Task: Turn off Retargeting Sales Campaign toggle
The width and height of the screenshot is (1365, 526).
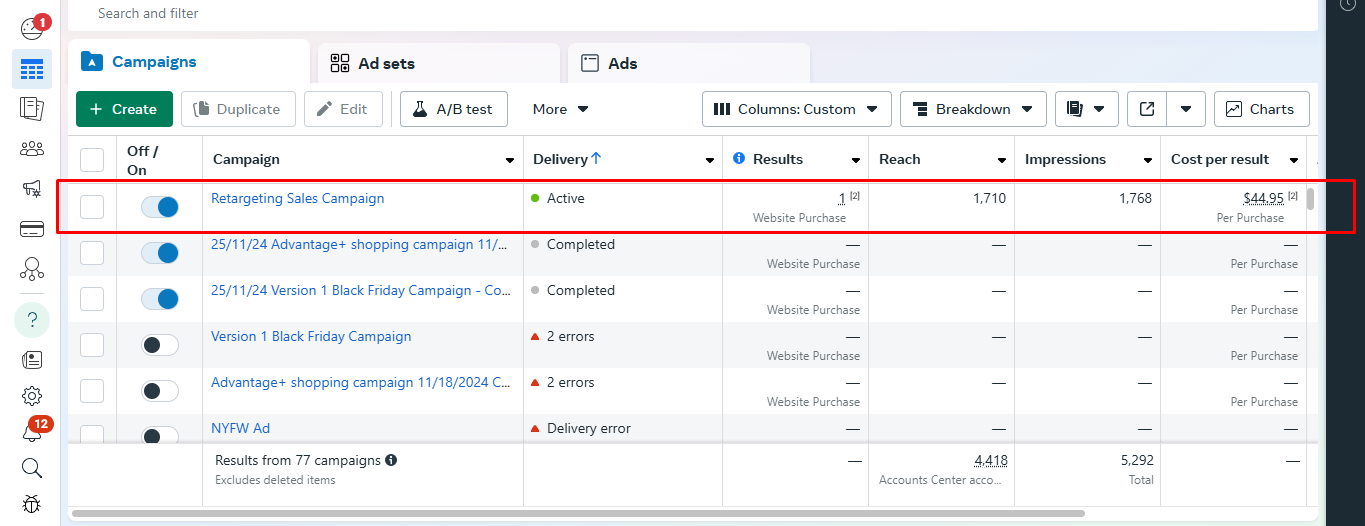Action: click(160, 207)
